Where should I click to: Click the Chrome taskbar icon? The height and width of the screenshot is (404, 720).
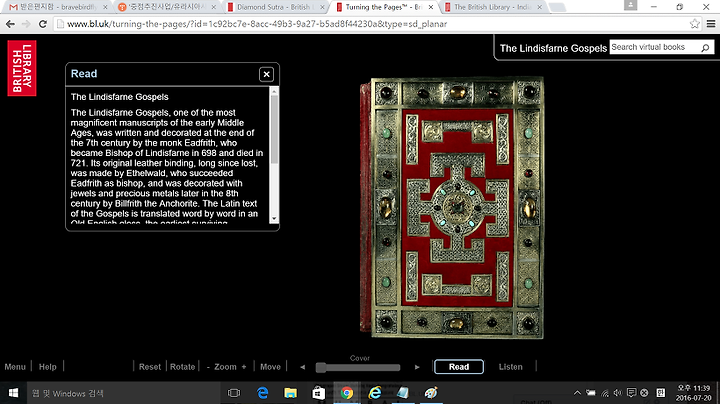pos(347,393)
